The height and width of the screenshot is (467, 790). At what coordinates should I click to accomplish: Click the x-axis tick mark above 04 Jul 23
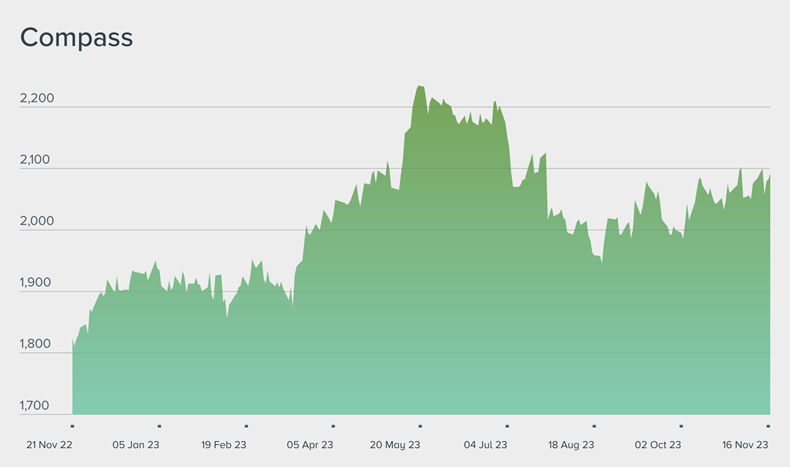click(x=507, y=425)
